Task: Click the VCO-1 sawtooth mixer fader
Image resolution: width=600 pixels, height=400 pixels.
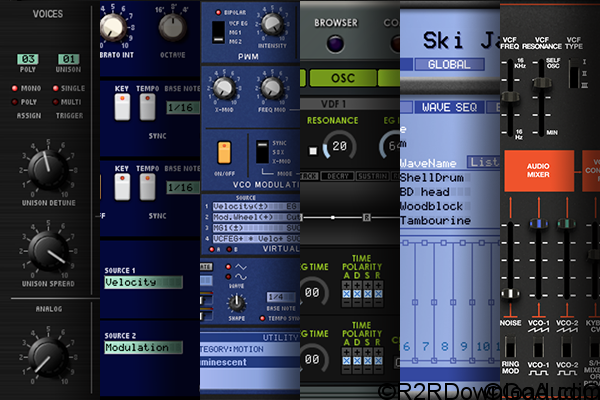Action: 538,223
